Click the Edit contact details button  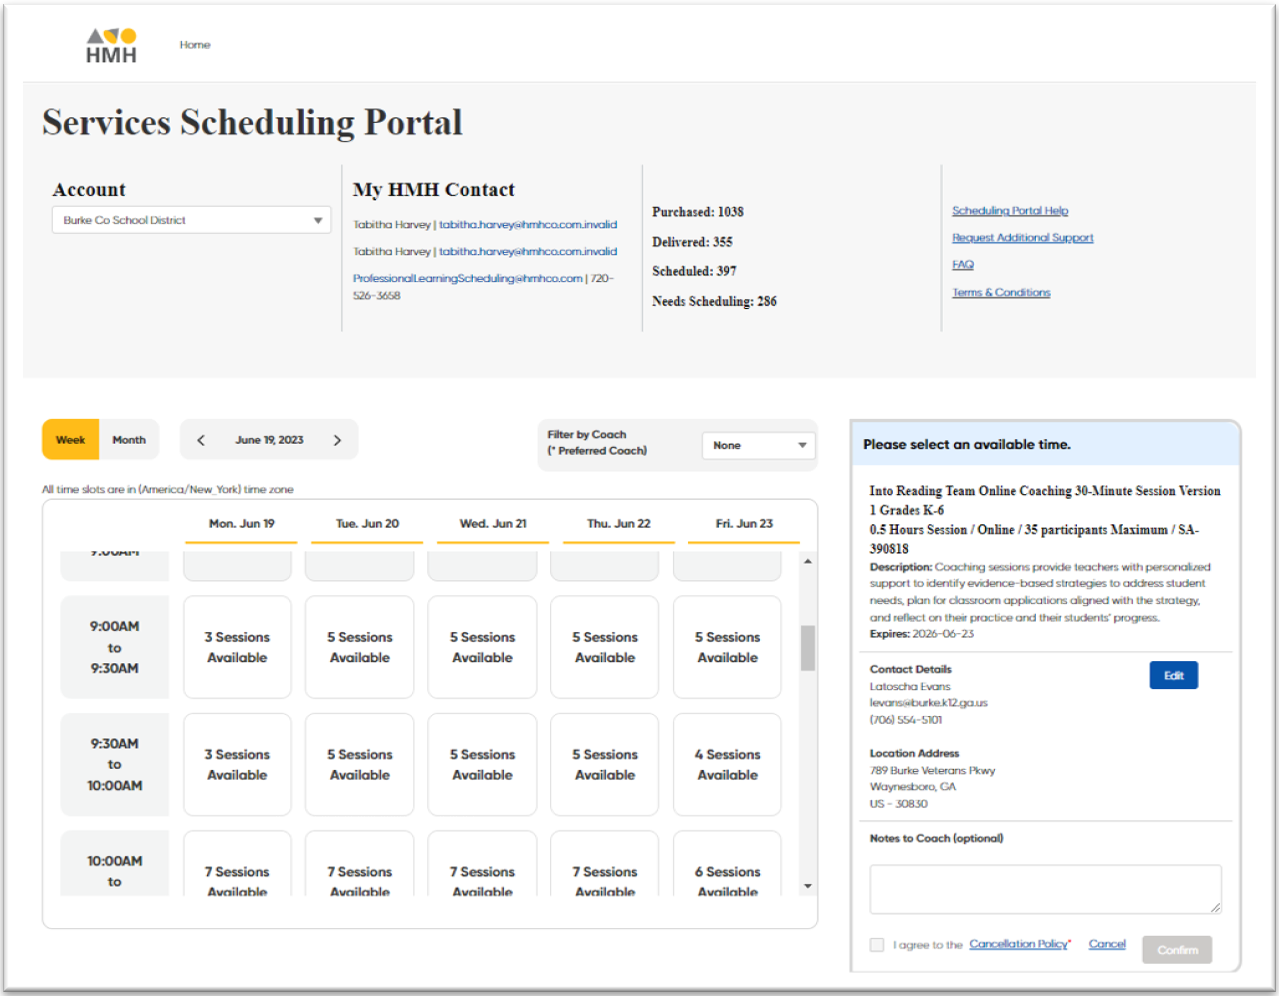[x=1173, y=675]
